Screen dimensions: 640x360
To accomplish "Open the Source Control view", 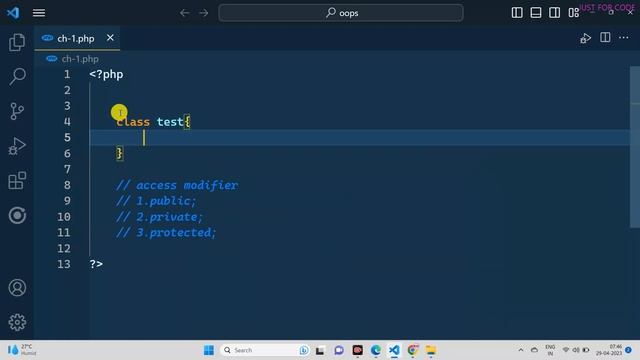I will 17,111.
